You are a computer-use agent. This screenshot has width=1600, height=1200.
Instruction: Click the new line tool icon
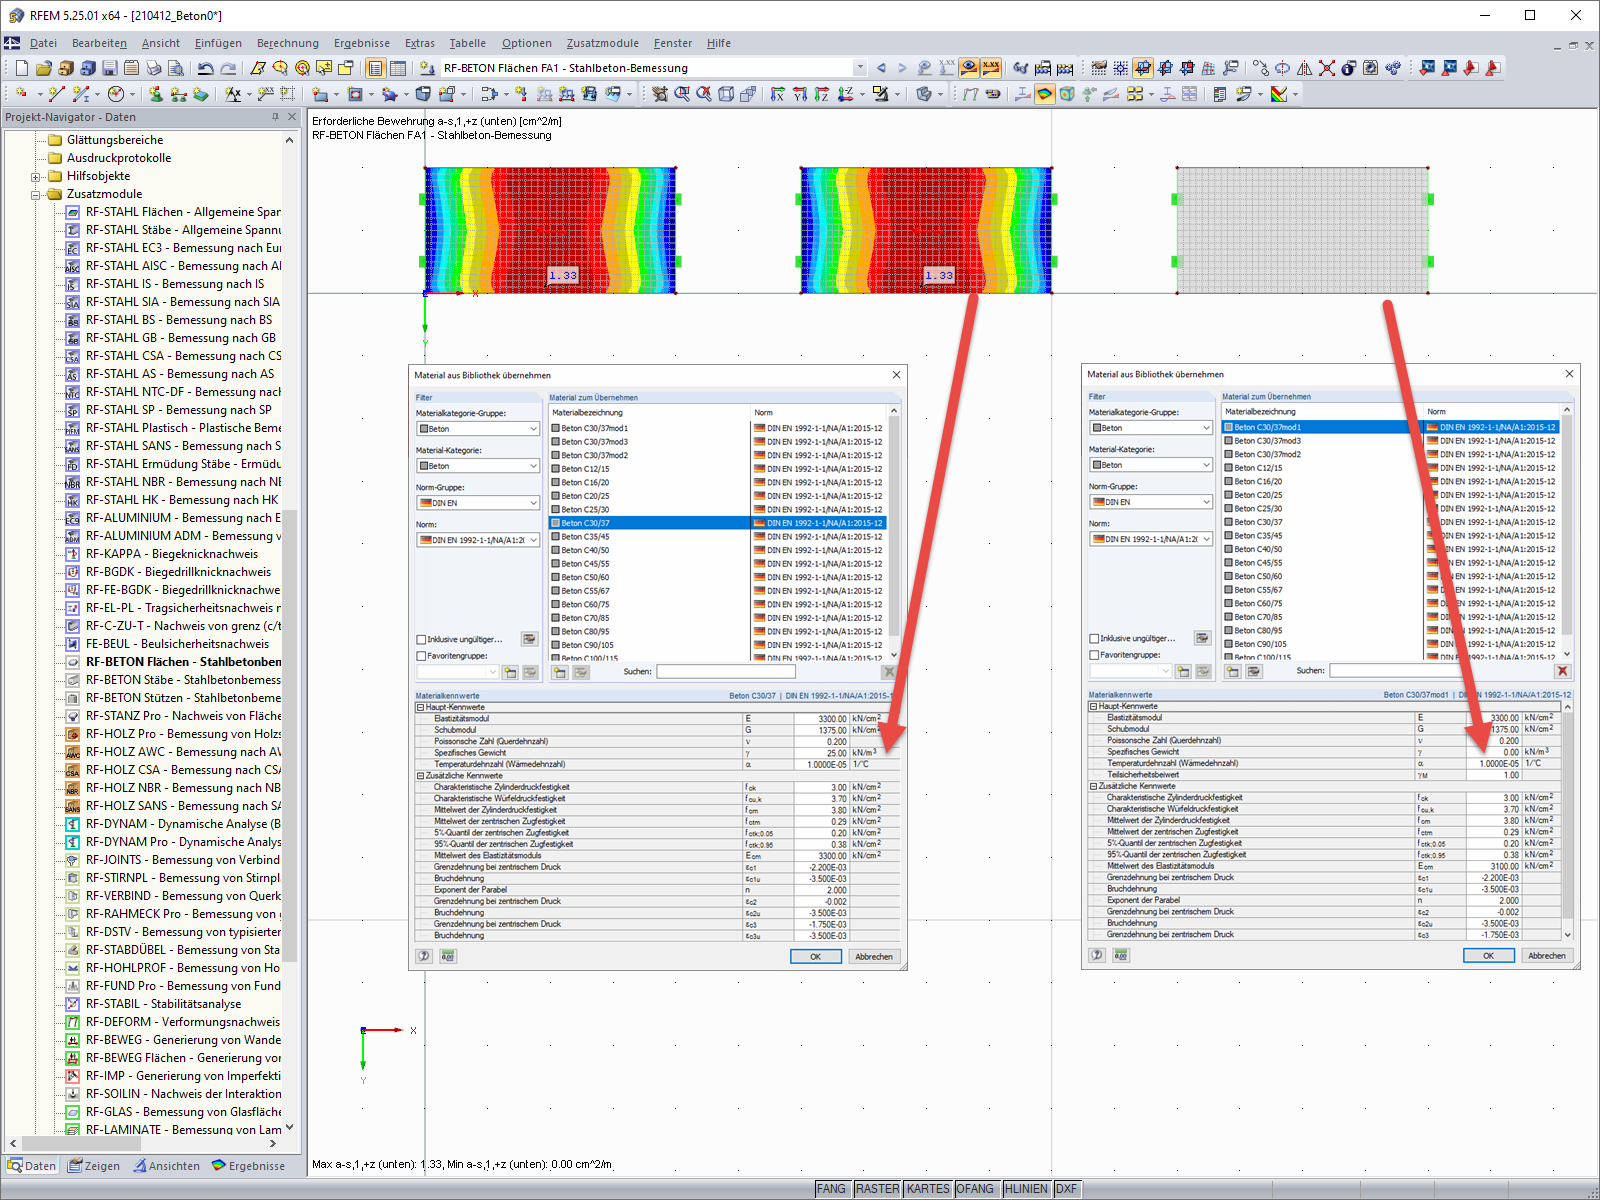(56, 94)
